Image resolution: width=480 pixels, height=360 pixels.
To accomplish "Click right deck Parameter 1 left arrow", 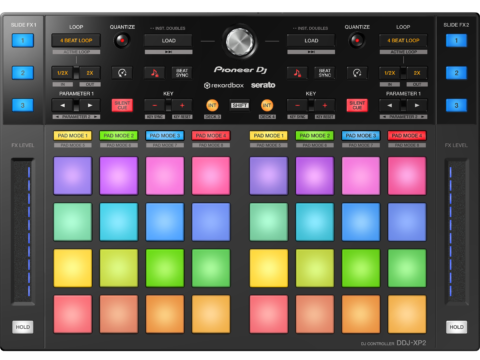I will 390,105.
